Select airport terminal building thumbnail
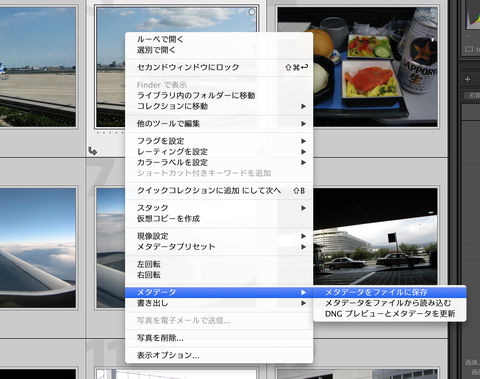This screenshot has height=379, width=480. (x=375, y=236)
